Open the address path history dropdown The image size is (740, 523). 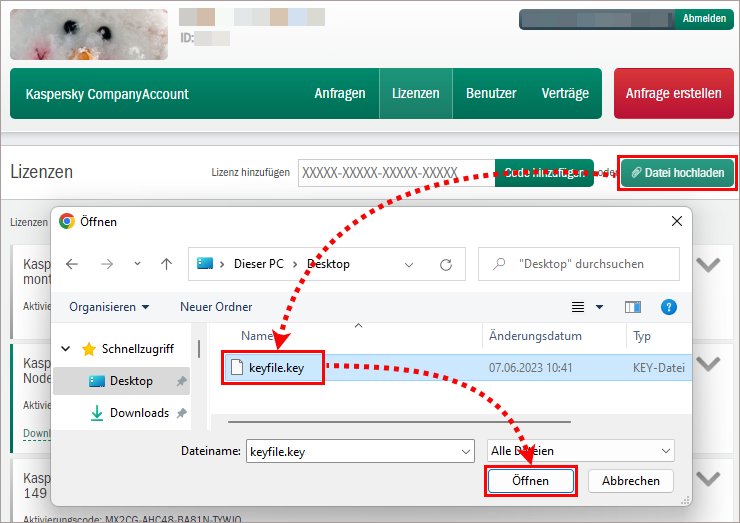pos(408,264)
